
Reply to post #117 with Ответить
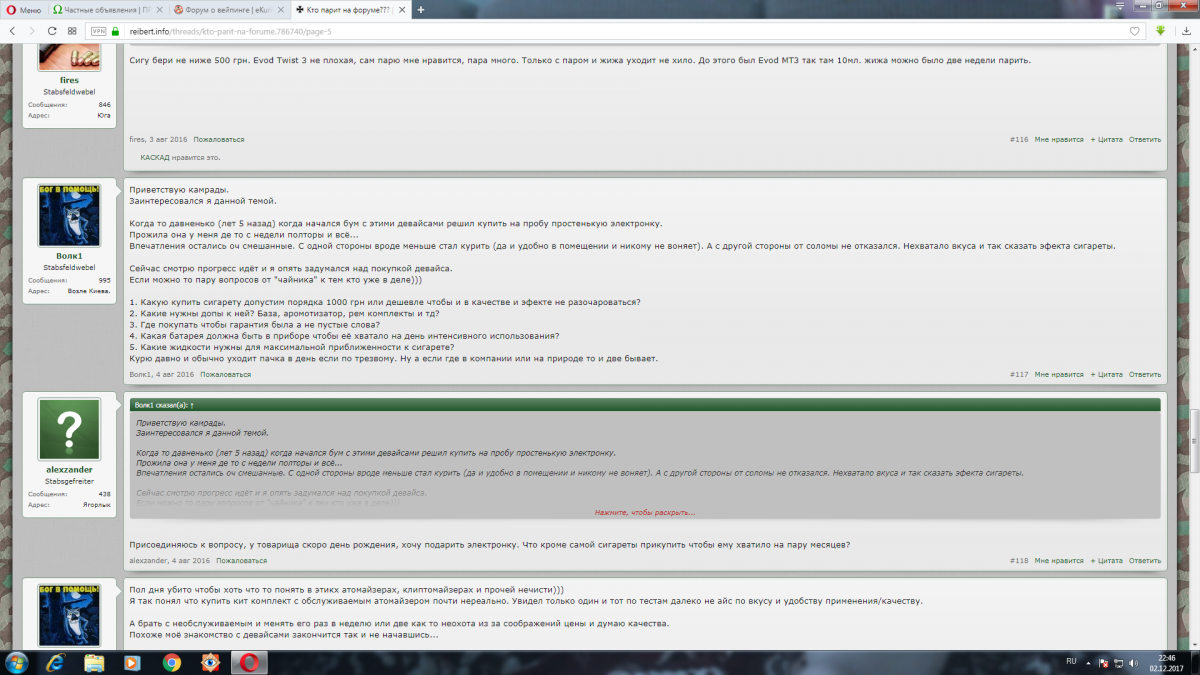click(x=1145, y=374)
